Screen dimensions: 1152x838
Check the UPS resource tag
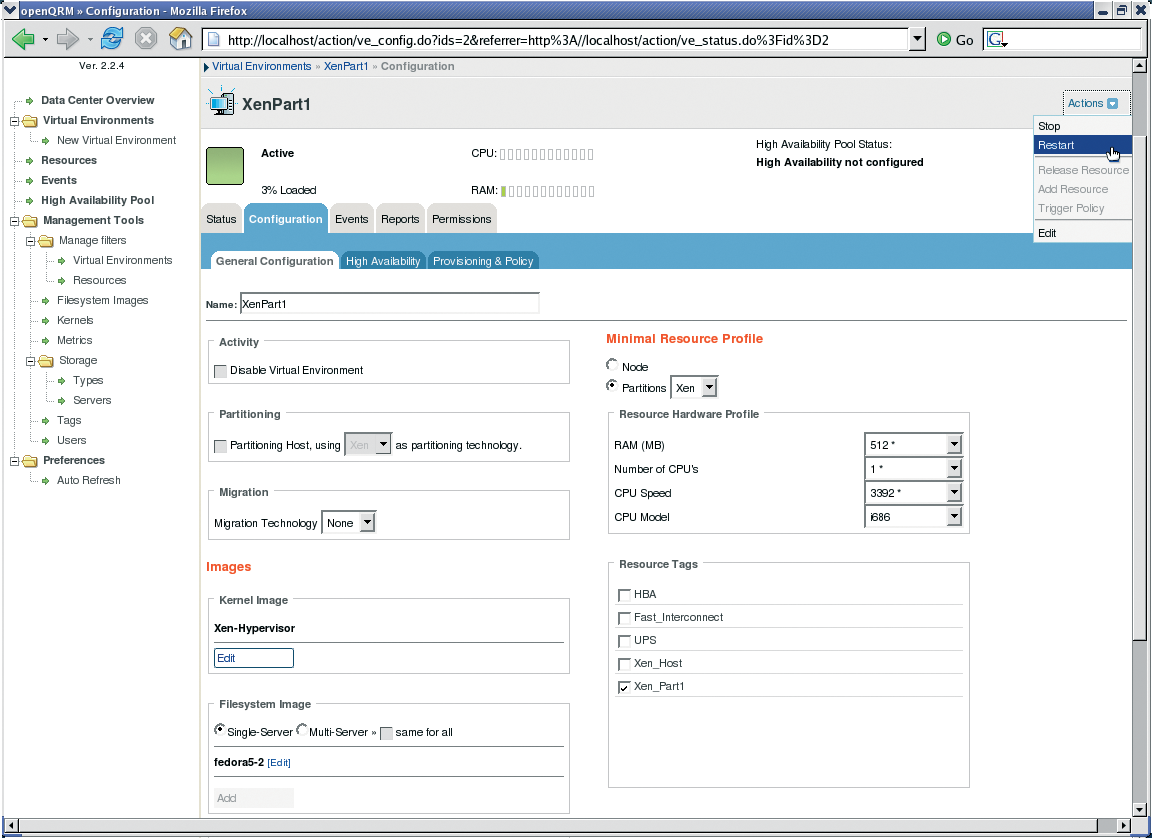coord(624,640)
